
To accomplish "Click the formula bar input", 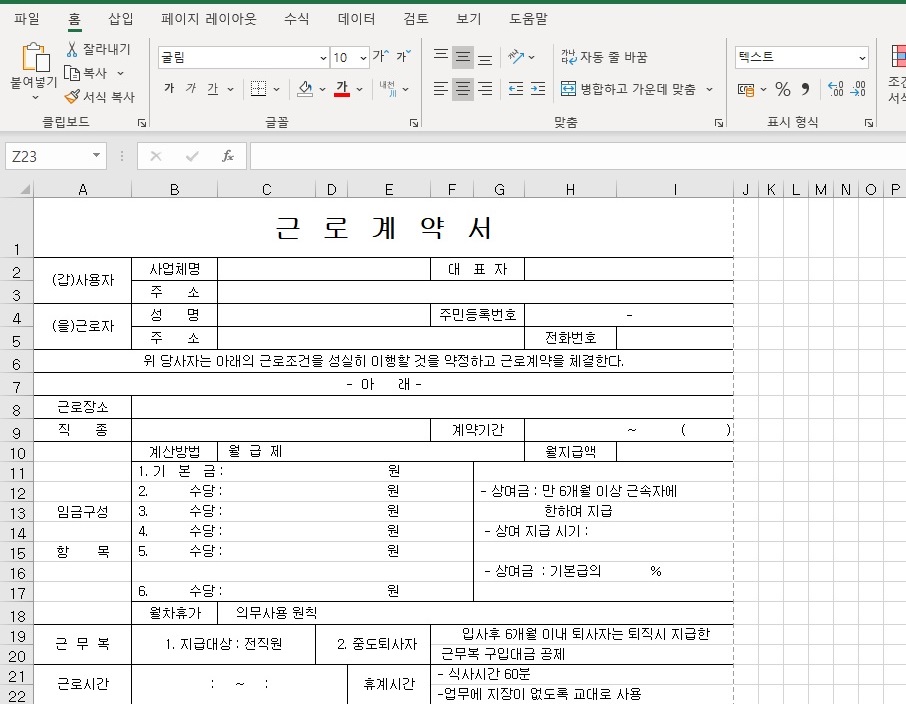I will pos(578,156).
